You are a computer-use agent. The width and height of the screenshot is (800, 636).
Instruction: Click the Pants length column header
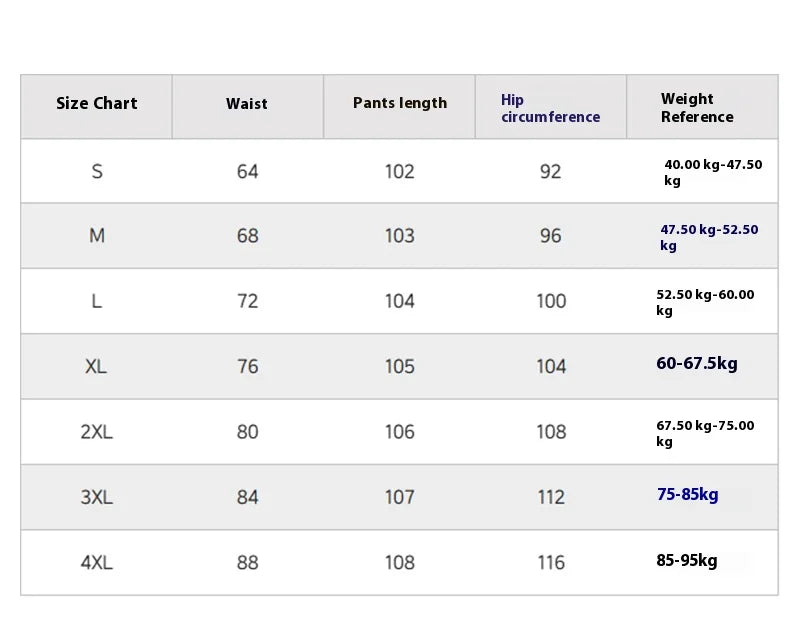click(x=399, y=103)
